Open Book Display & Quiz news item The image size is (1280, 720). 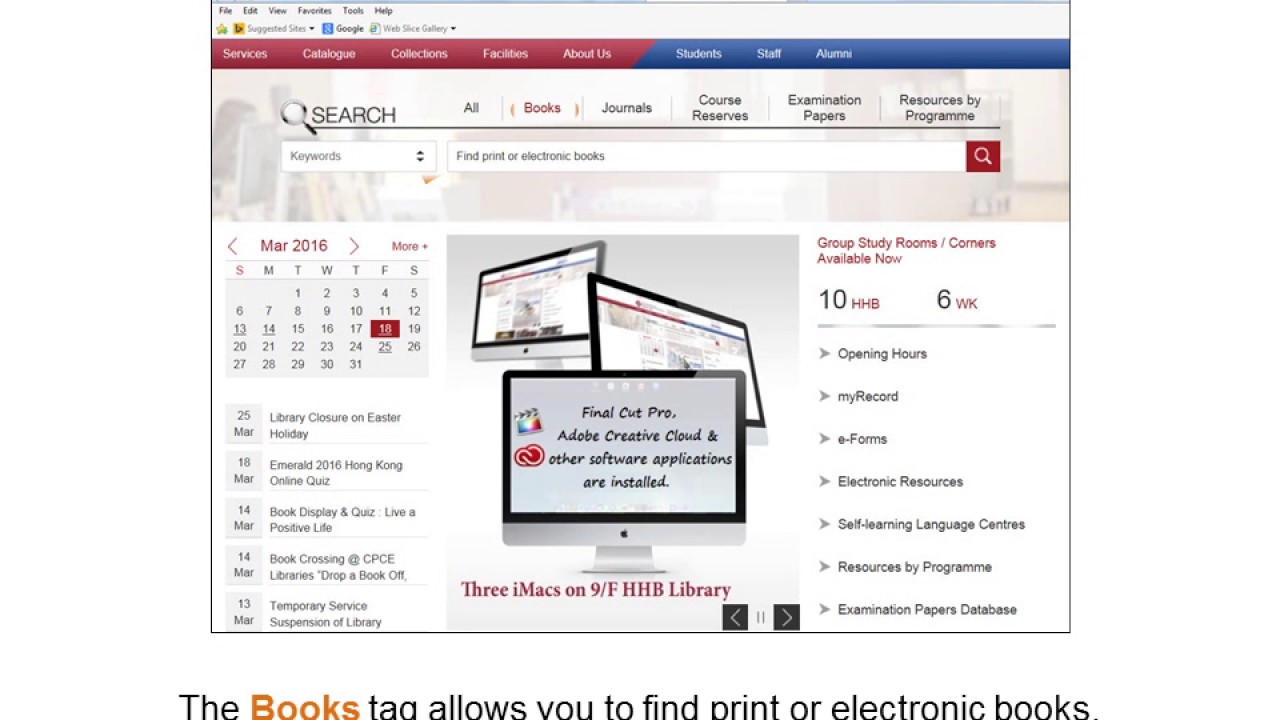point(342,519)
